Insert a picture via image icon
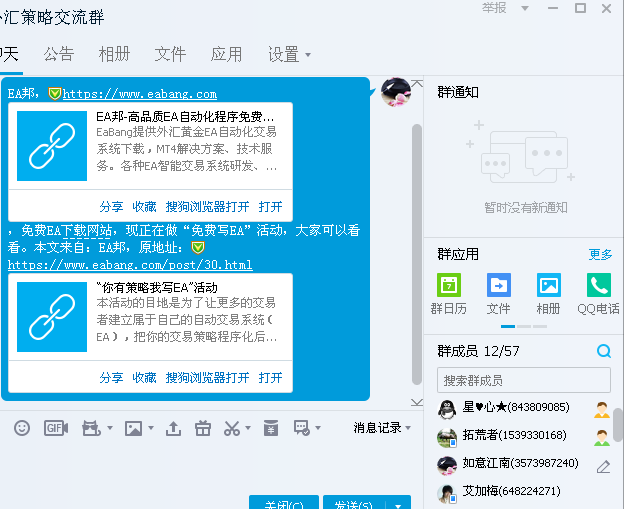The image size is (633, 509). point(134,428)
